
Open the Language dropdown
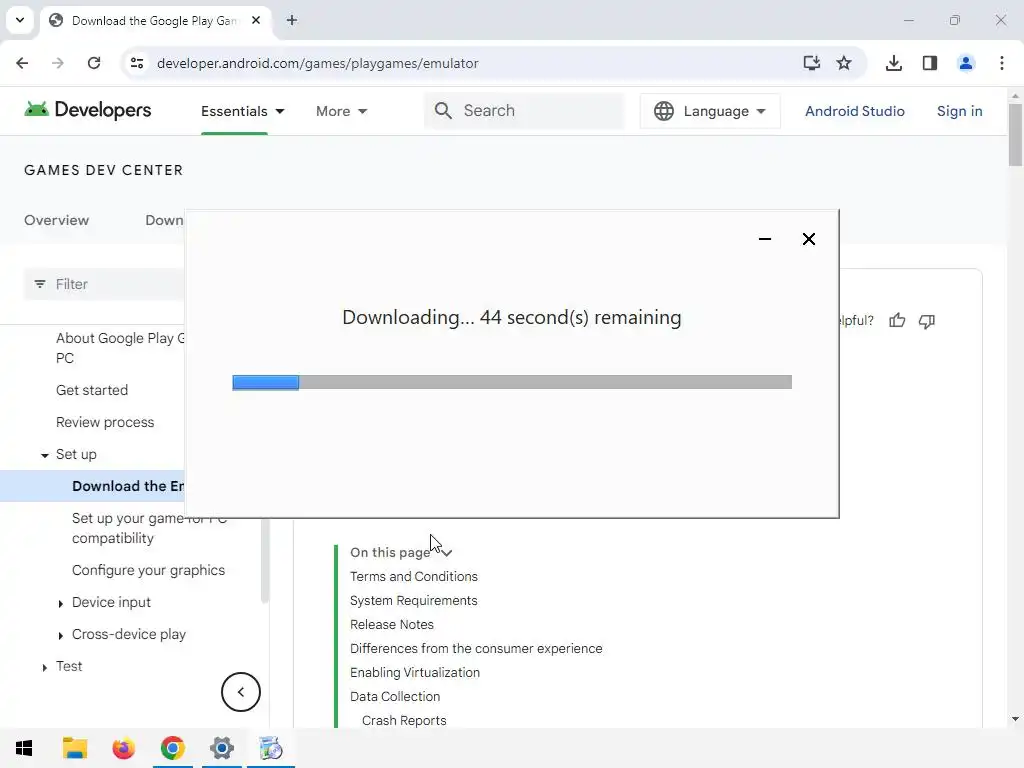710,111
